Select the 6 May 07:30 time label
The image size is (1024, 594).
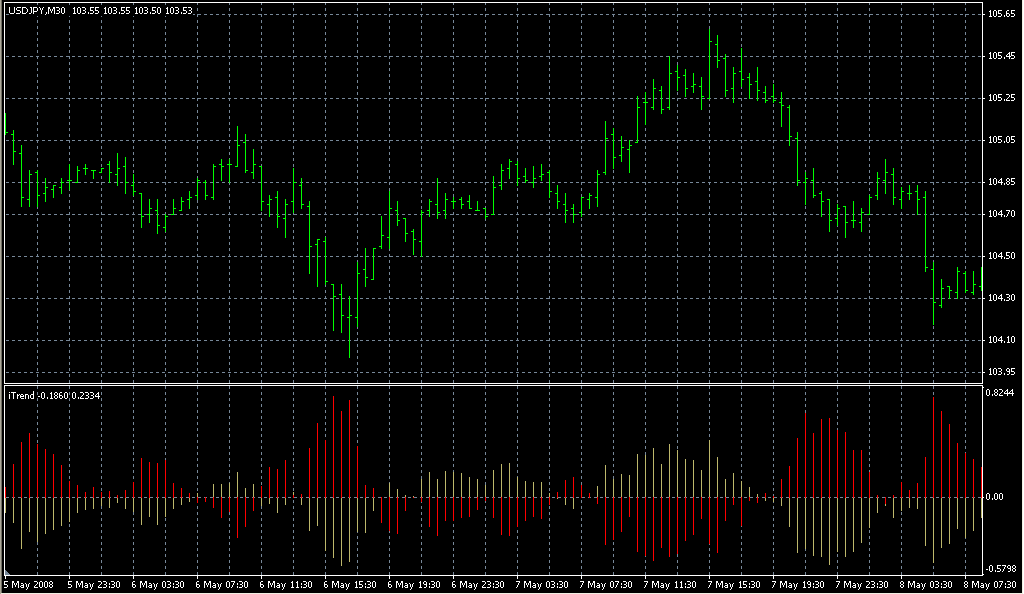pos(222,585)
